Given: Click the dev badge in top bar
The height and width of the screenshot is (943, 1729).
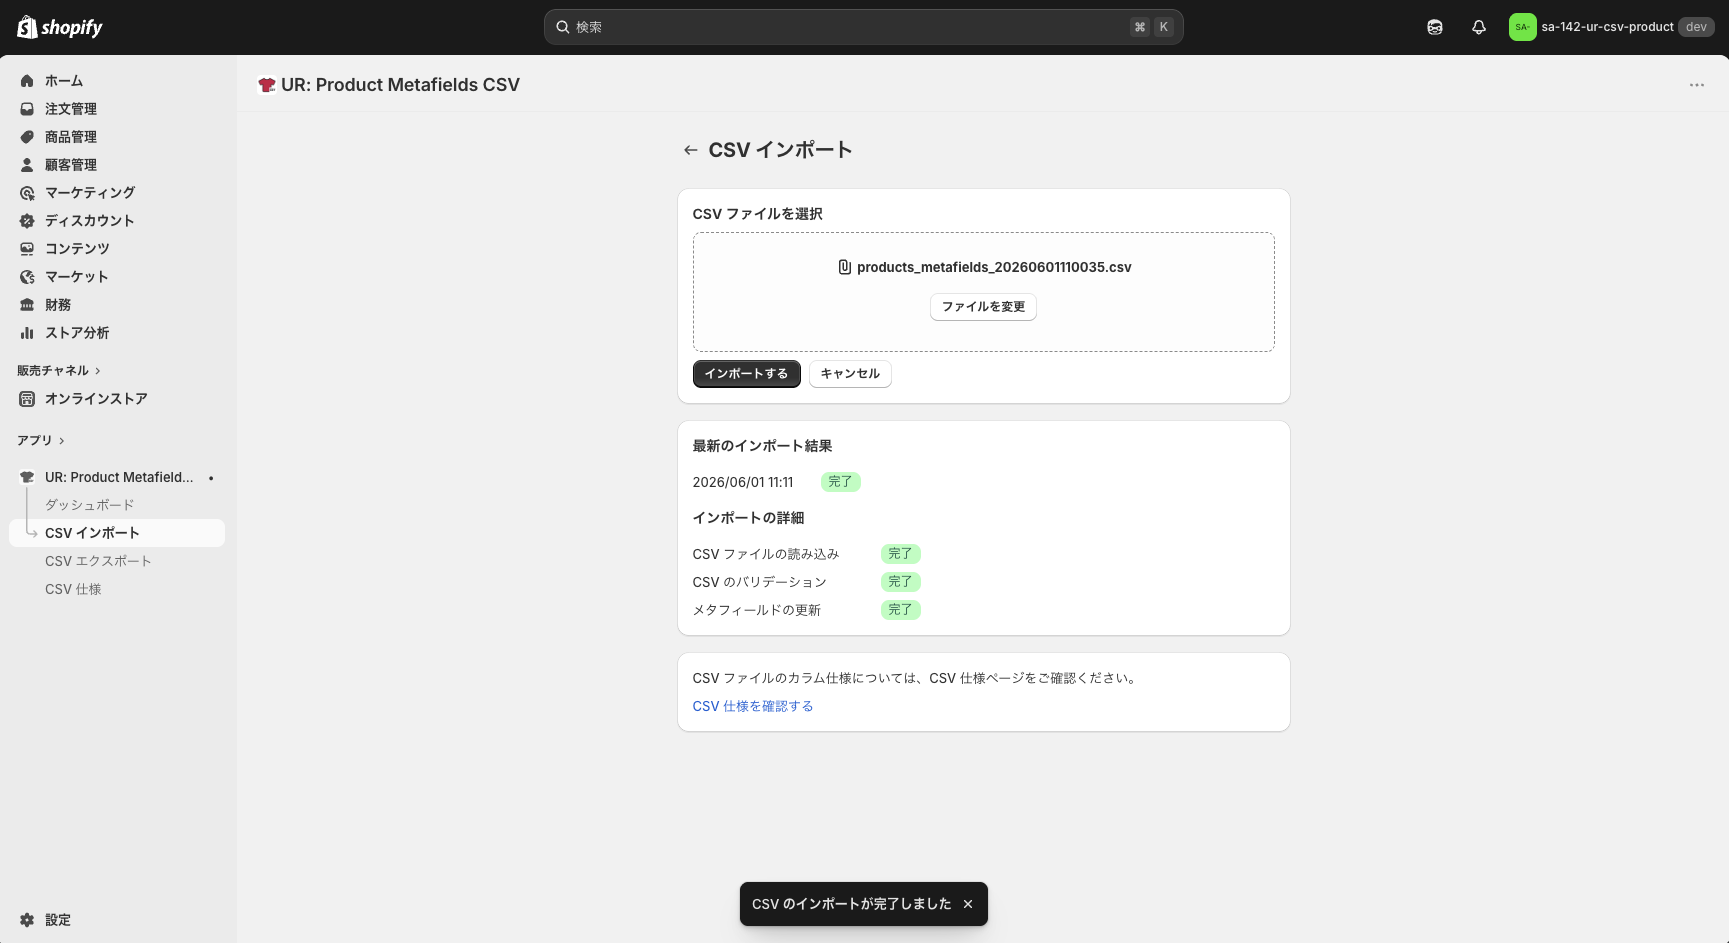Looking at the screenshot, I should pos(1696,27).
